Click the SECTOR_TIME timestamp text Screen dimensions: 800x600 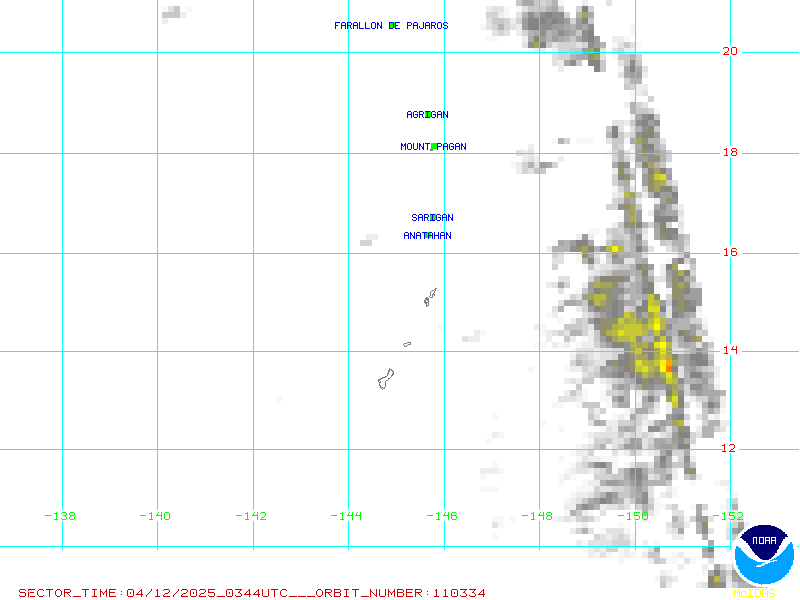[x=154, y=593]
